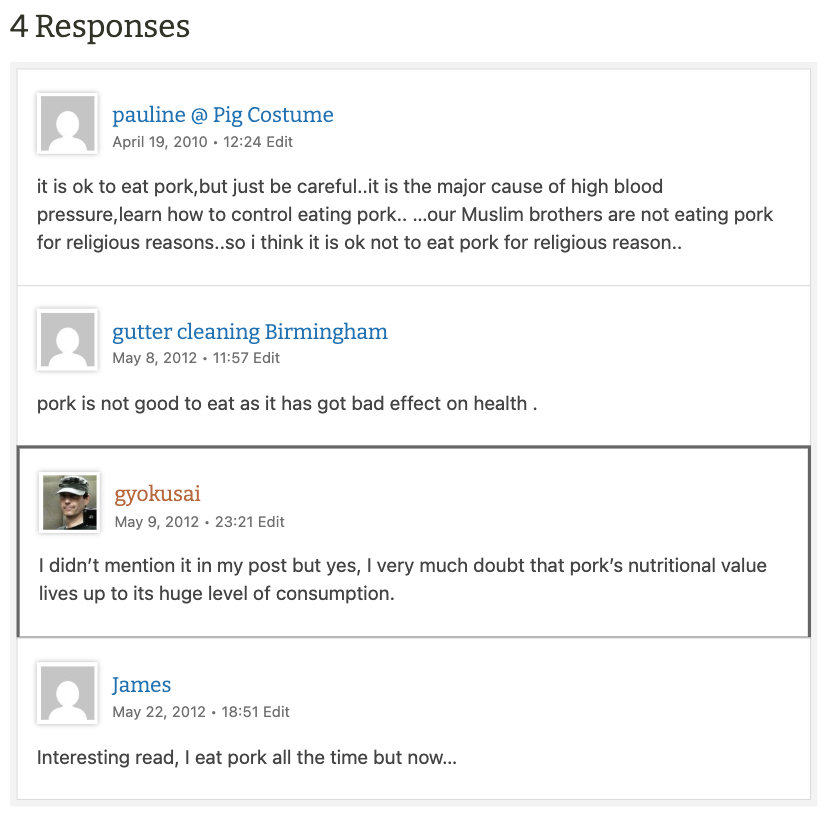Open the 'gutter cleaning Birmingham' author link
Viewport: 828px width, 817px height.
coord(250,332)
